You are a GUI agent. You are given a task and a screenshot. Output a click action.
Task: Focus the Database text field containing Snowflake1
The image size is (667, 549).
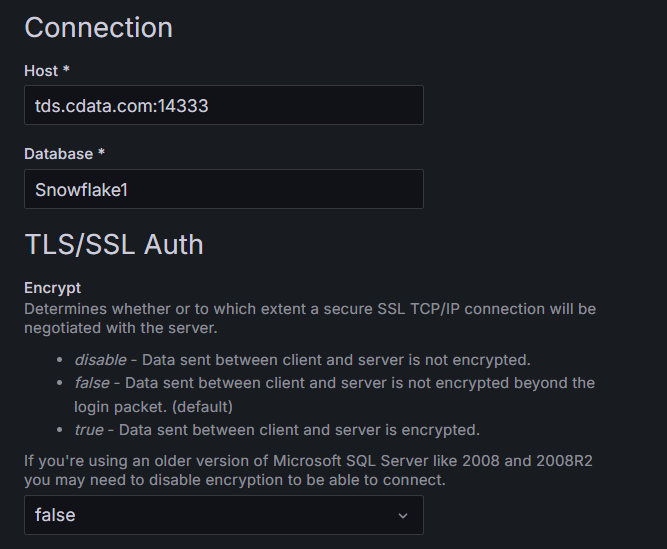[x=223, y=189]
